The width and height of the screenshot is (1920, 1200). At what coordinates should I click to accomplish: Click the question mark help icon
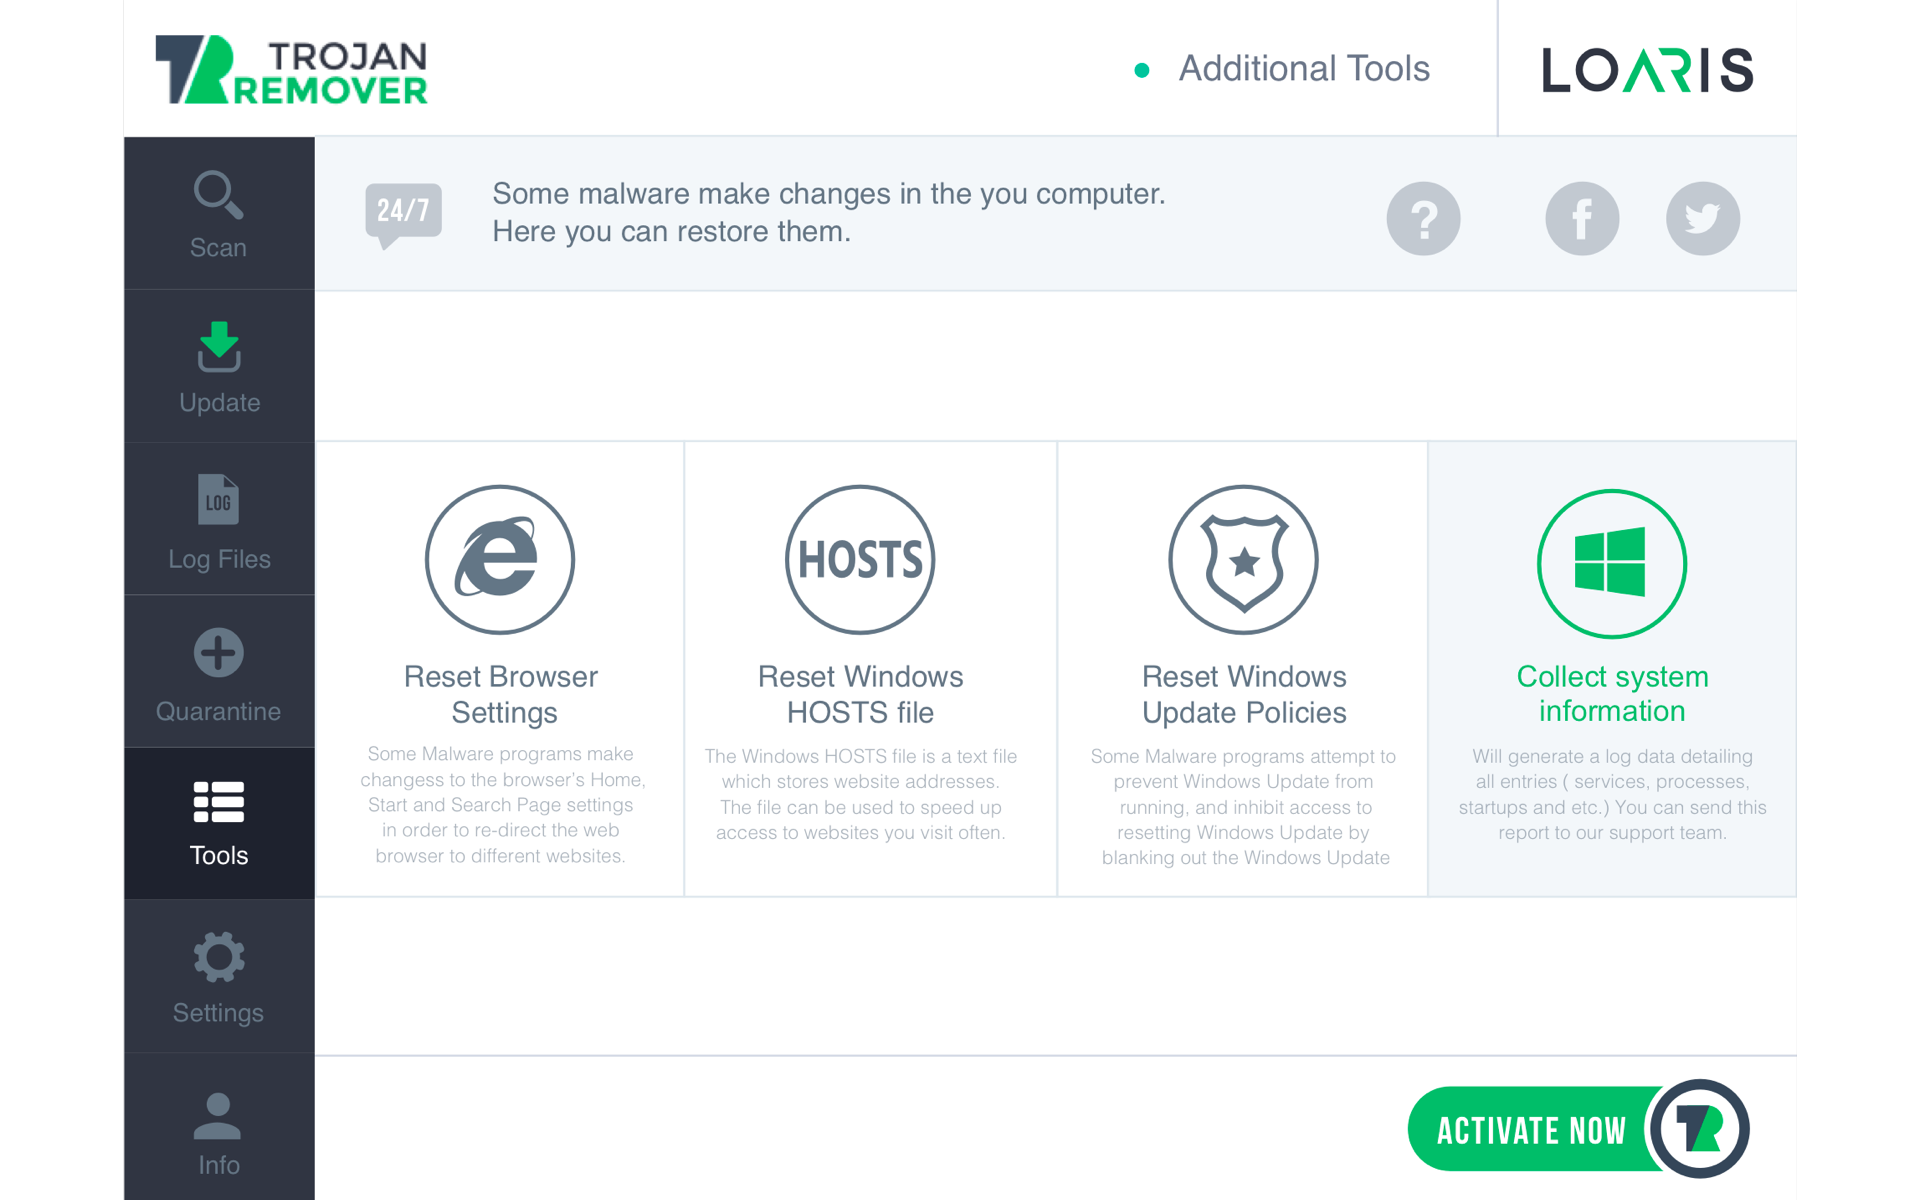[1422, 219]
